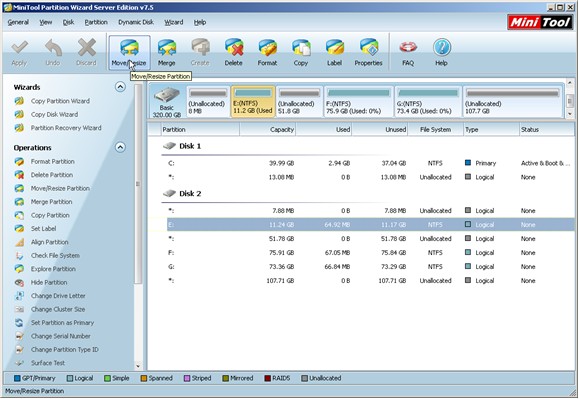Select the F: 75.91 GB partition row

click(x=370, y=253)
